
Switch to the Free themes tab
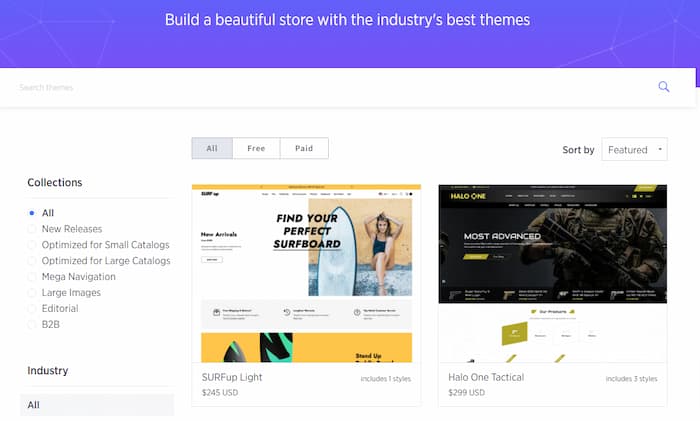[x=256, y=148]
